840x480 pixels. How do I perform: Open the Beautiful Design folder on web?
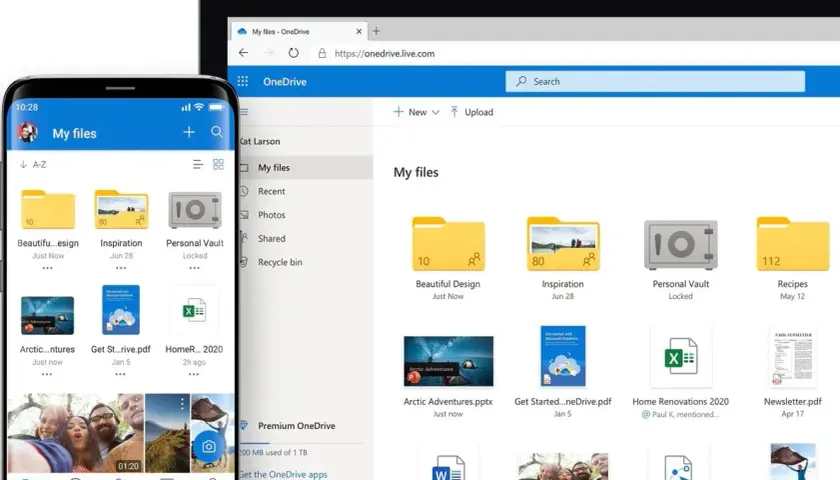(x=448, y=244)
